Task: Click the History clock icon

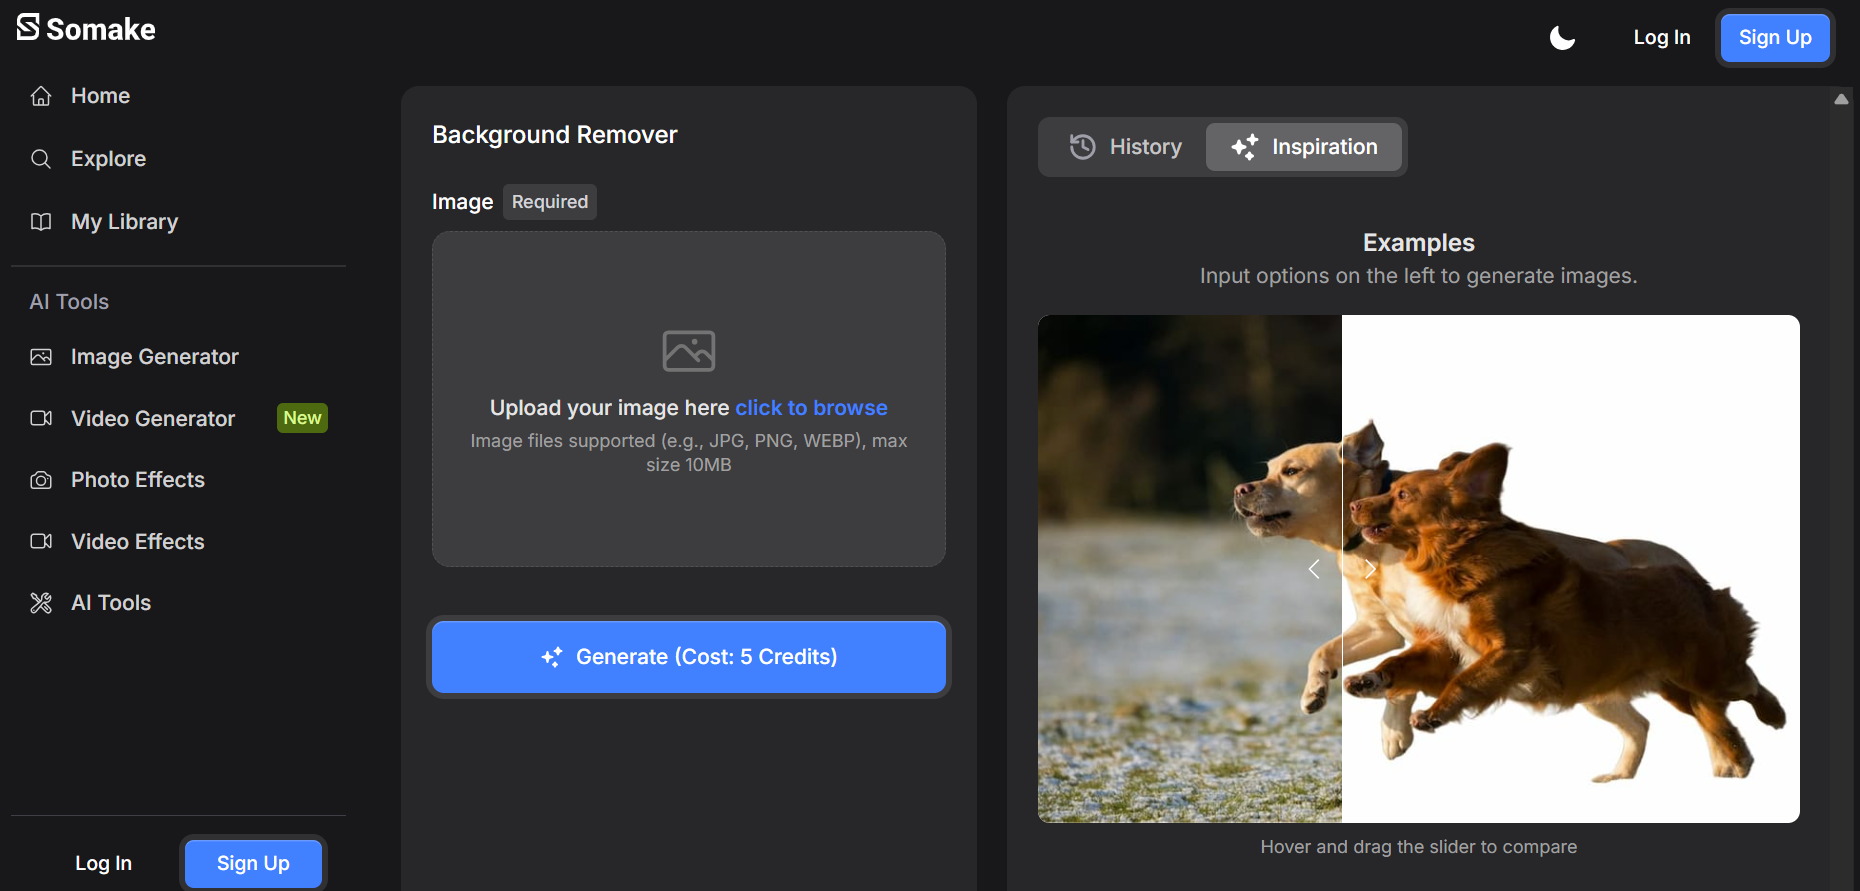Action: pos(1083,147)
